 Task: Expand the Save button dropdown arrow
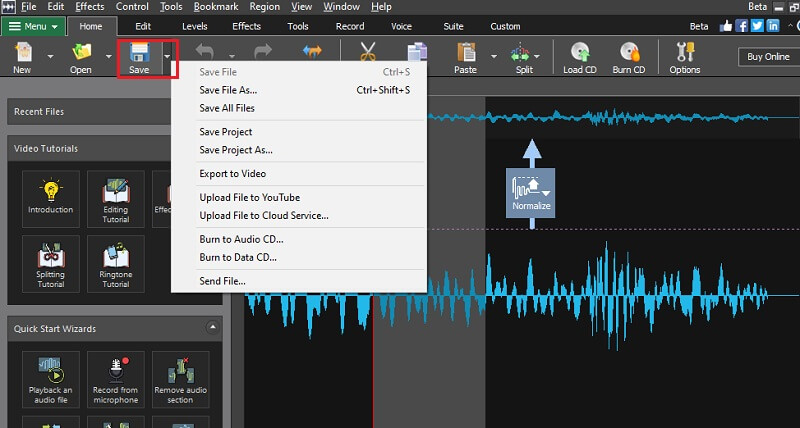(167, 57)
